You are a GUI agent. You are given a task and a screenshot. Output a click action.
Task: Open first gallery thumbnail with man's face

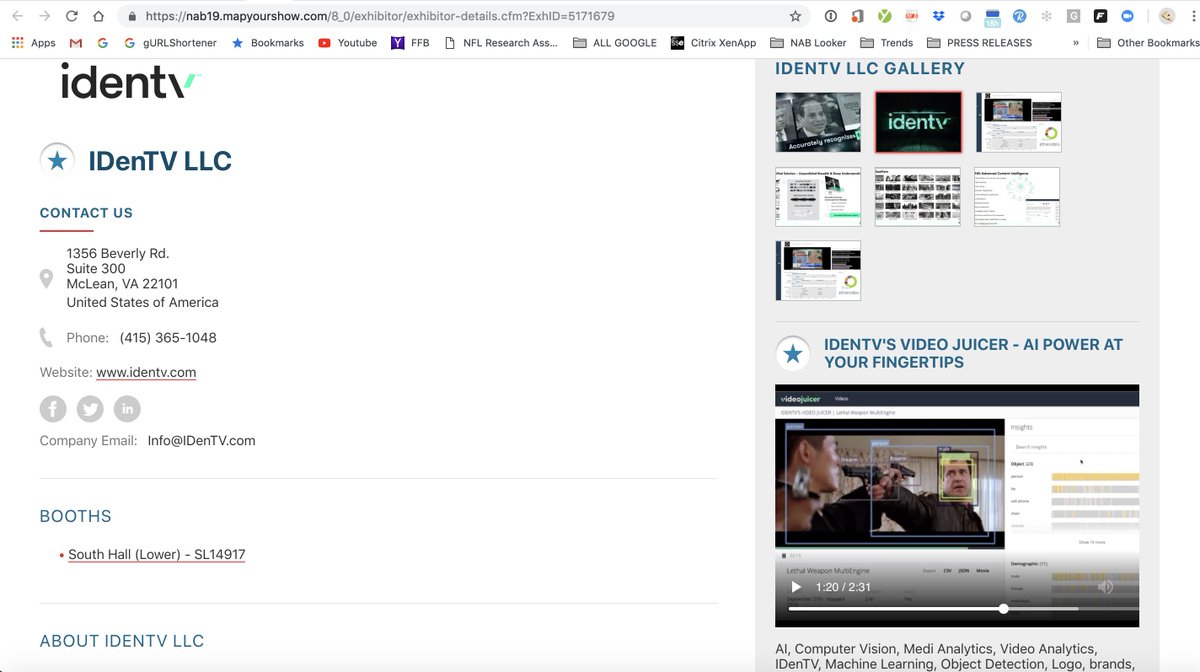point(818,122)
